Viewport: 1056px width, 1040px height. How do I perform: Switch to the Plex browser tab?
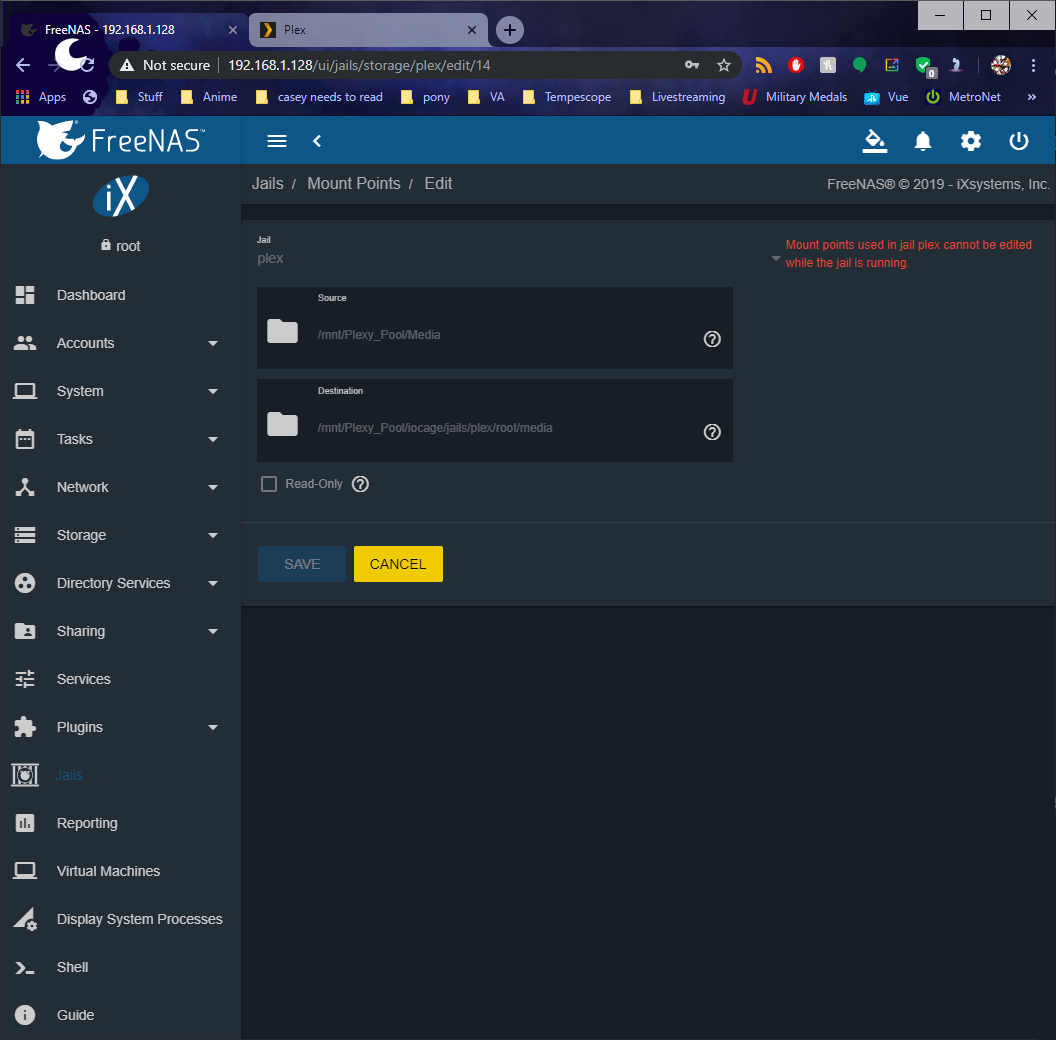(368, 30)
